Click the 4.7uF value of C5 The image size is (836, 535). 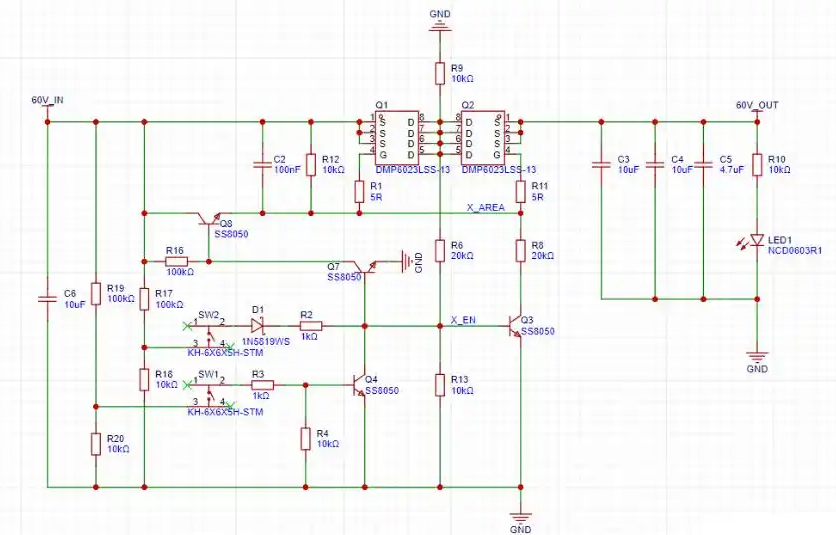(731, 170)
